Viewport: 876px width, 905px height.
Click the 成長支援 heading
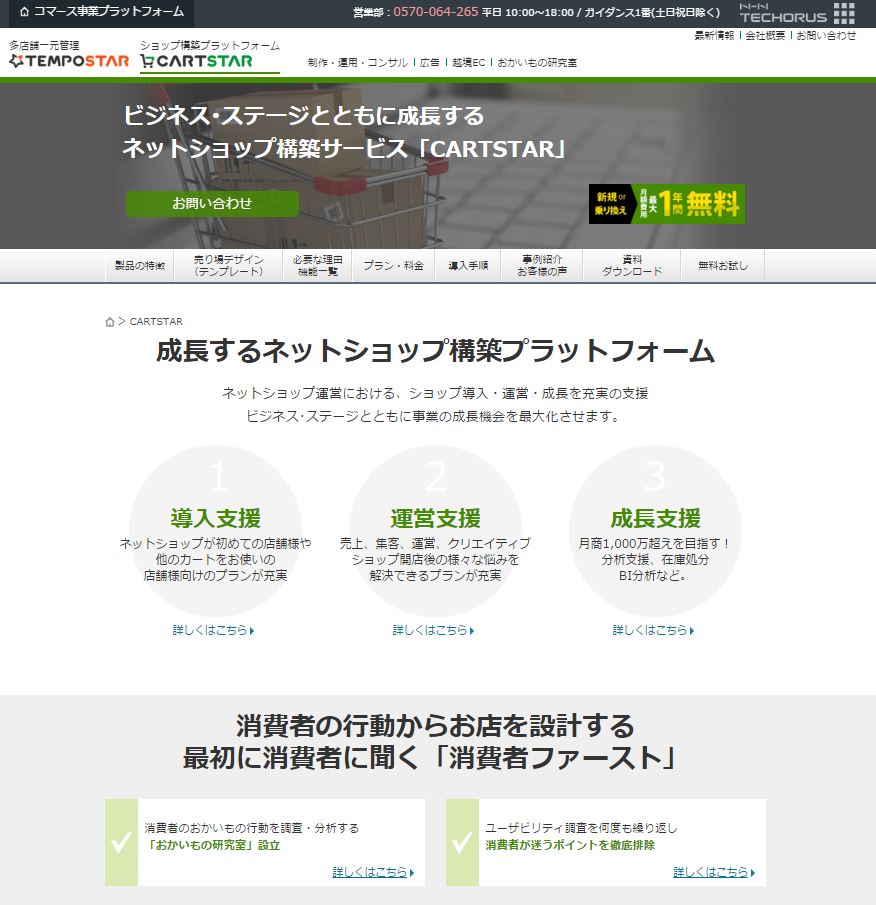tap(656, 518)
